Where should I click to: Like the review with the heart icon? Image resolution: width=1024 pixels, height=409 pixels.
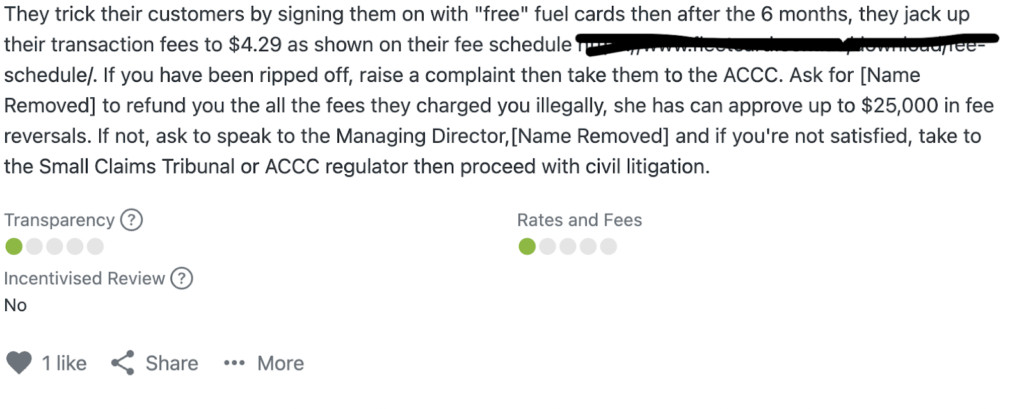19,363
